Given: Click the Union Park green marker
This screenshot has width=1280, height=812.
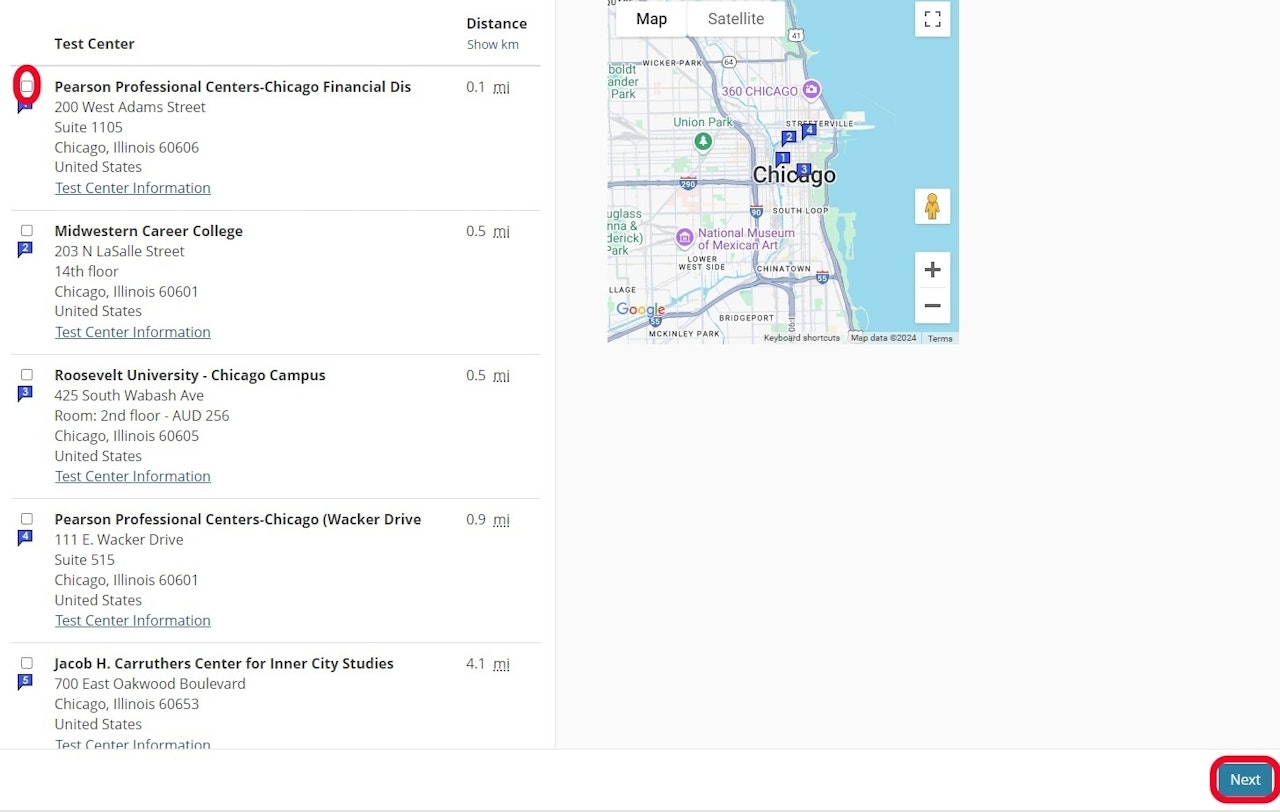Looking at the screenshot, I should (703, 141).
